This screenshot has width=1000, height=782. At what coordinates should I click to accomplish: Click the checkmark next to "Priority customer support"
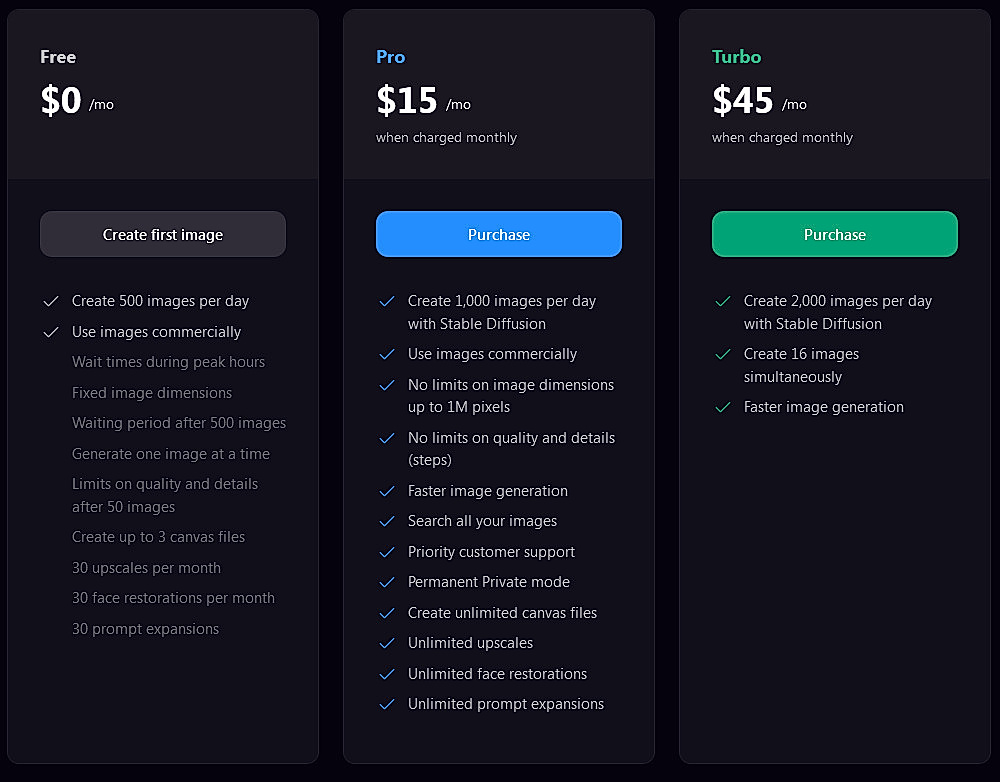[x=387, y=552]
